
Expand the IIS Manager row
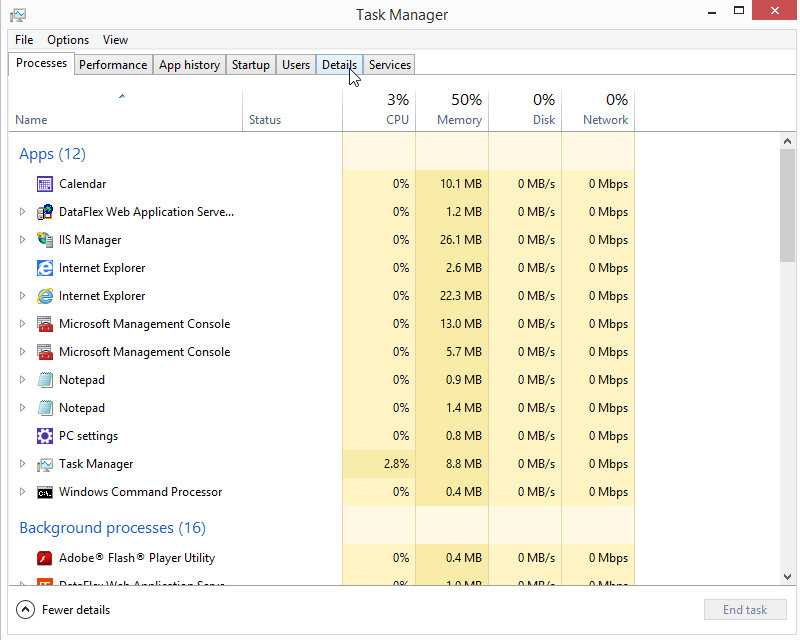pos(22,239)
